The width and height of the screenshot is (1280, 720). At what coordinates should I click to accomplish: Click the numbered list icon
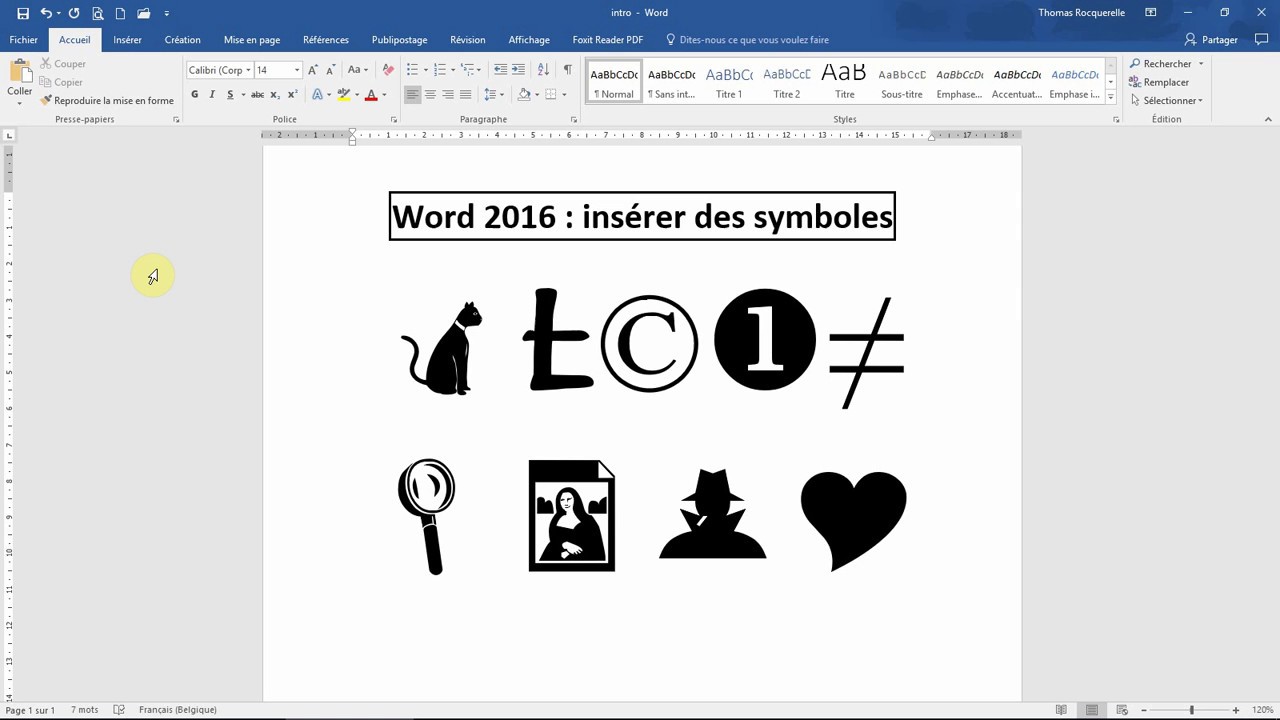click(440, 70)
